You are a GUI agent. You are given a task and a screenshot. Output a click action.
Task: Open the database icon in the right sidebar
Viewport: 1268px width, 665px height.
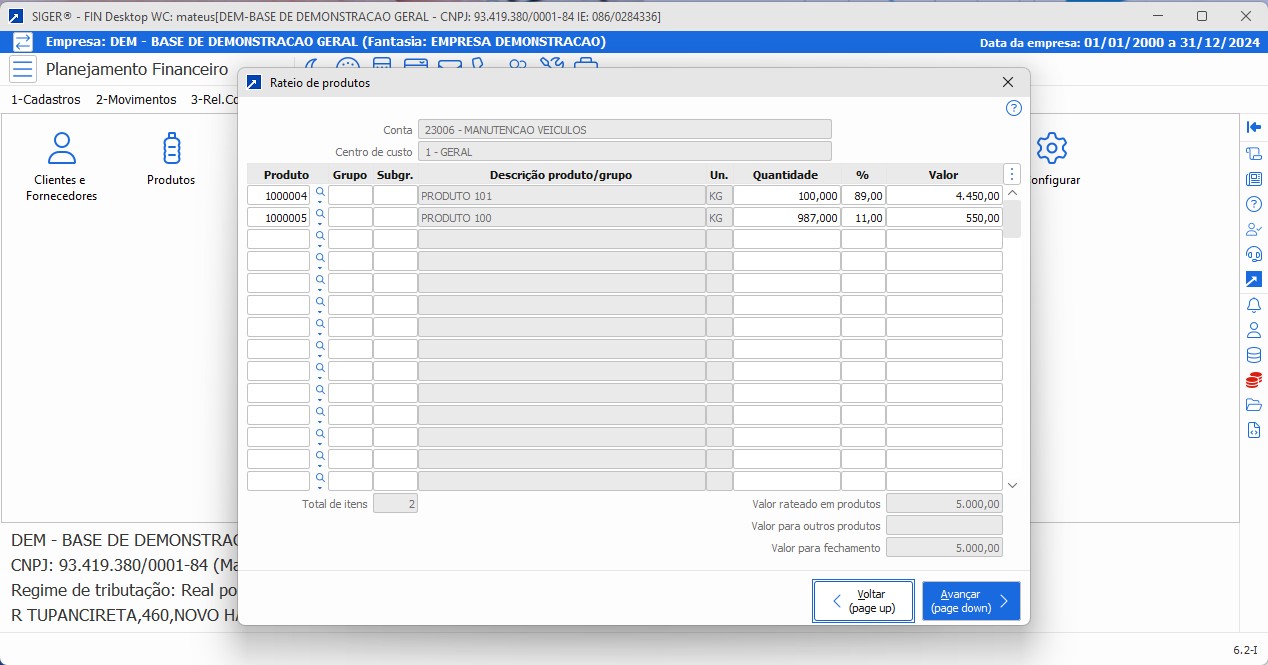1253,354
